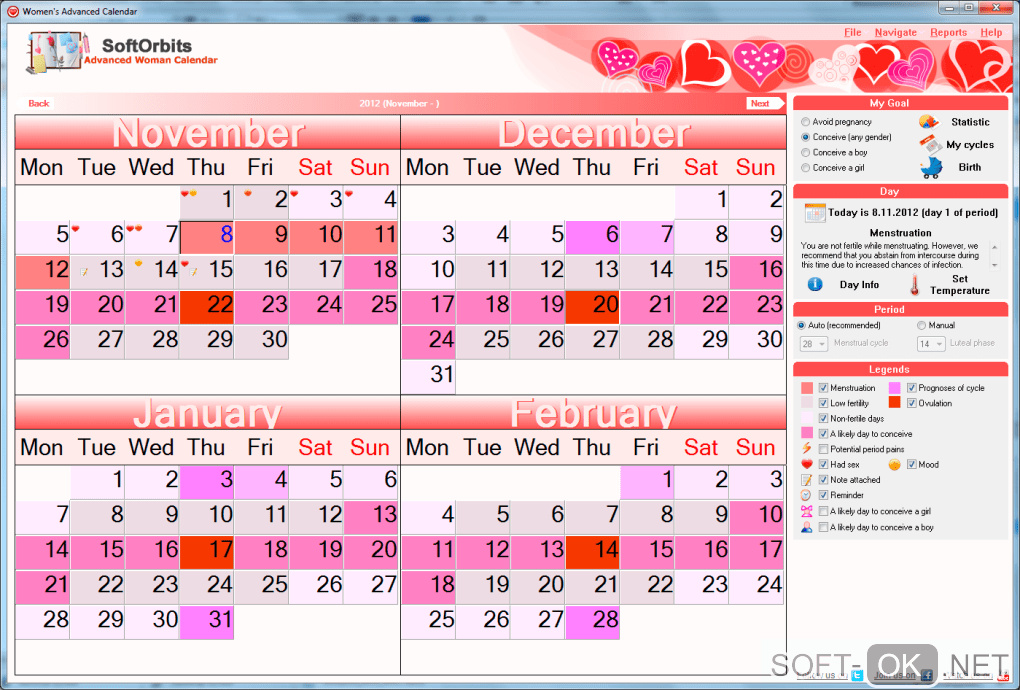
Task: Click the blue Day Info icon
Action: pyautogui.click(x=814, y=284)
